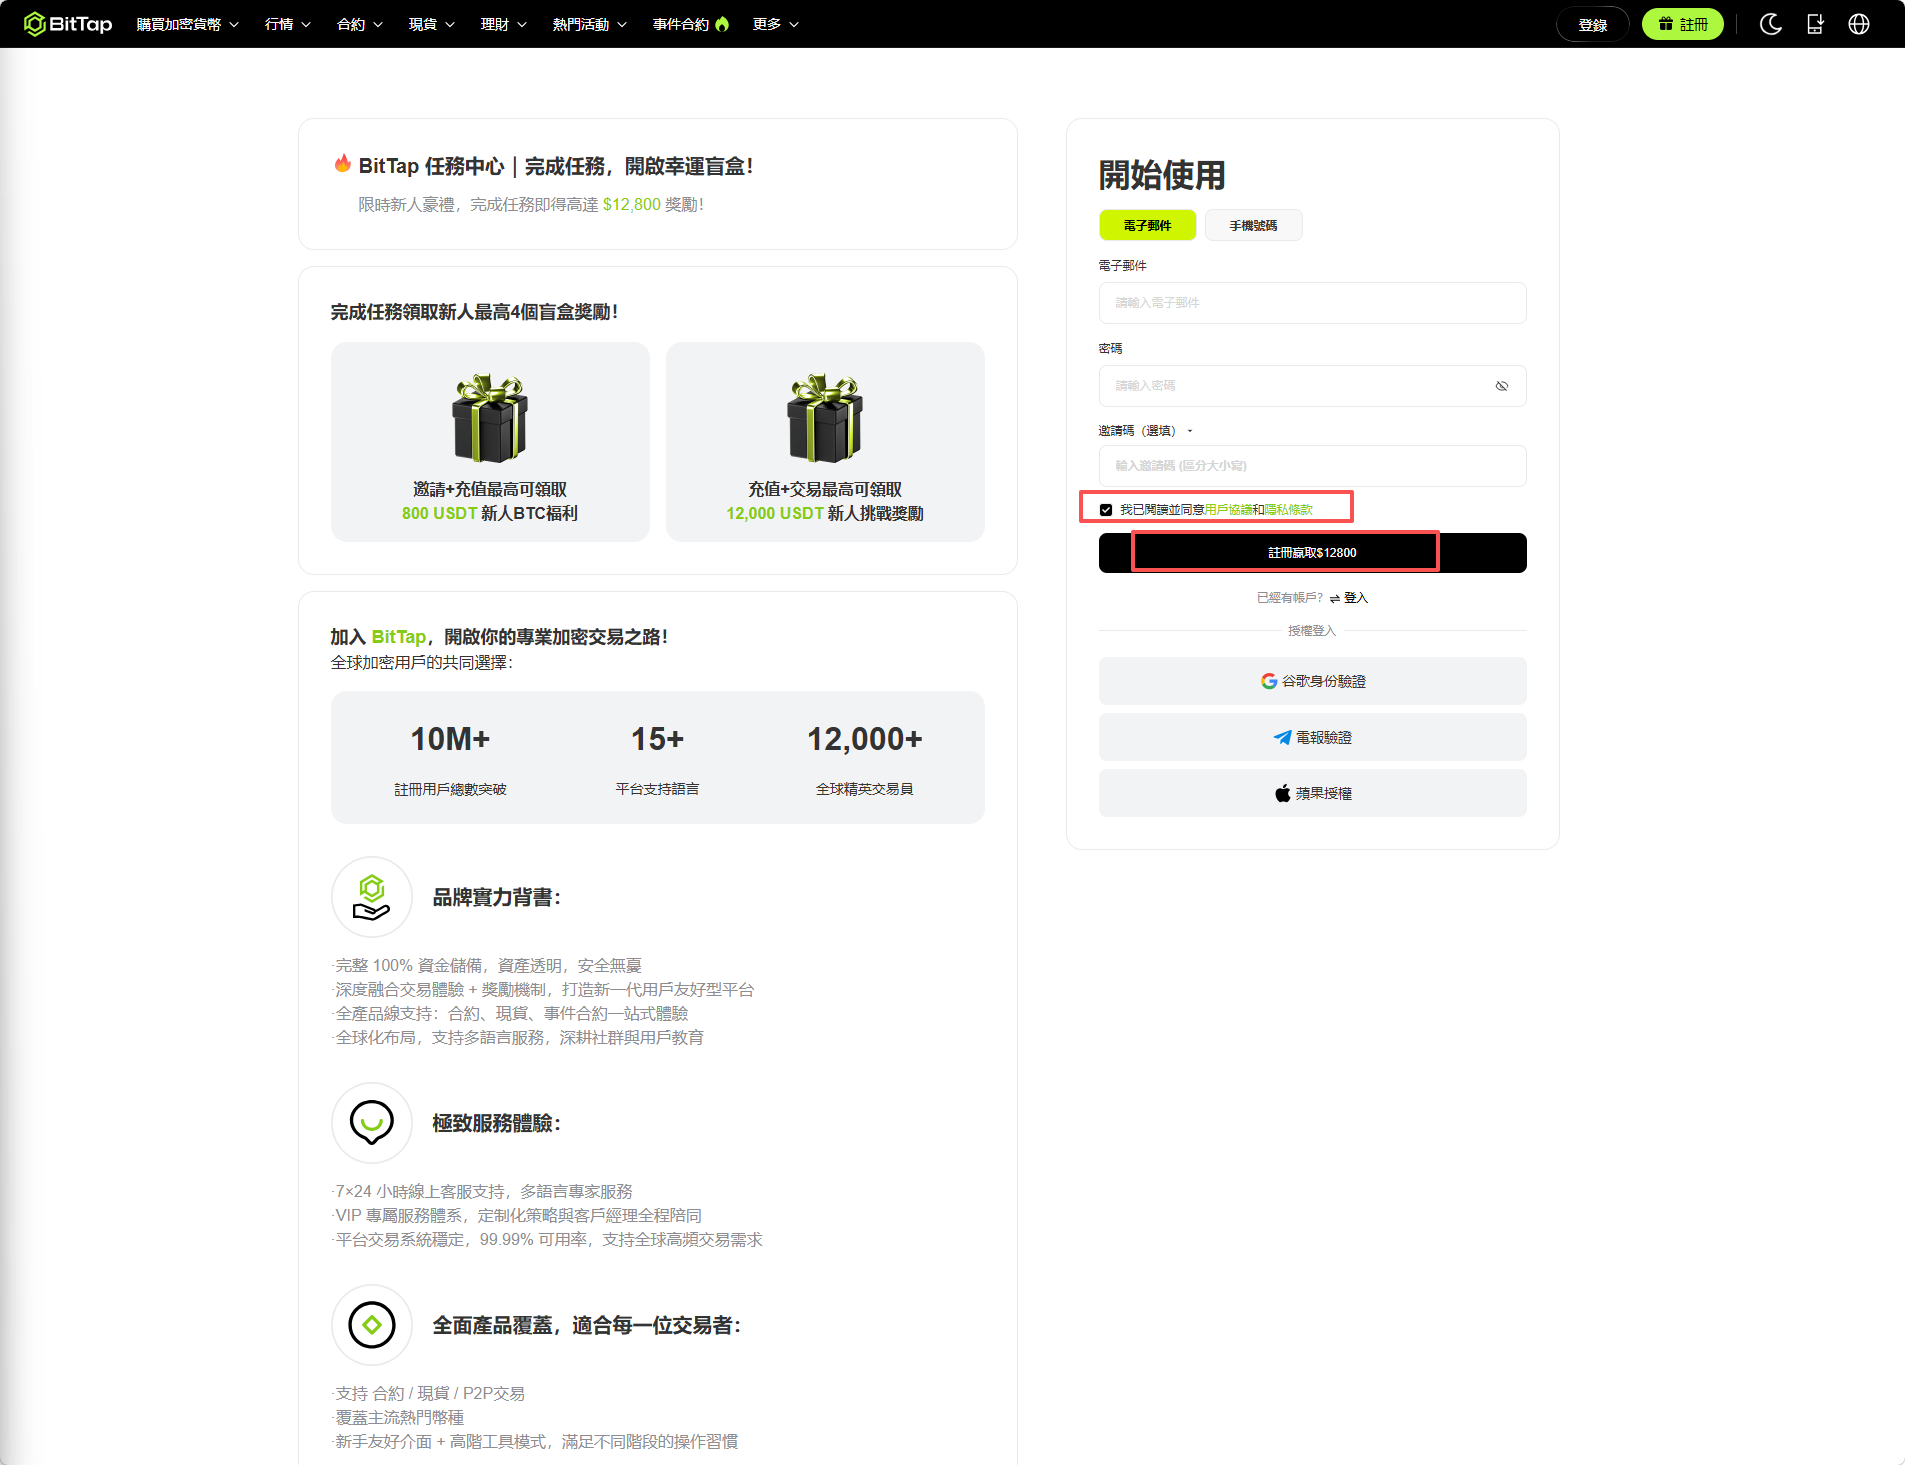Select the 電子郵件 registration tab
1905x1465 pixels.
(x=1147, y=225)
